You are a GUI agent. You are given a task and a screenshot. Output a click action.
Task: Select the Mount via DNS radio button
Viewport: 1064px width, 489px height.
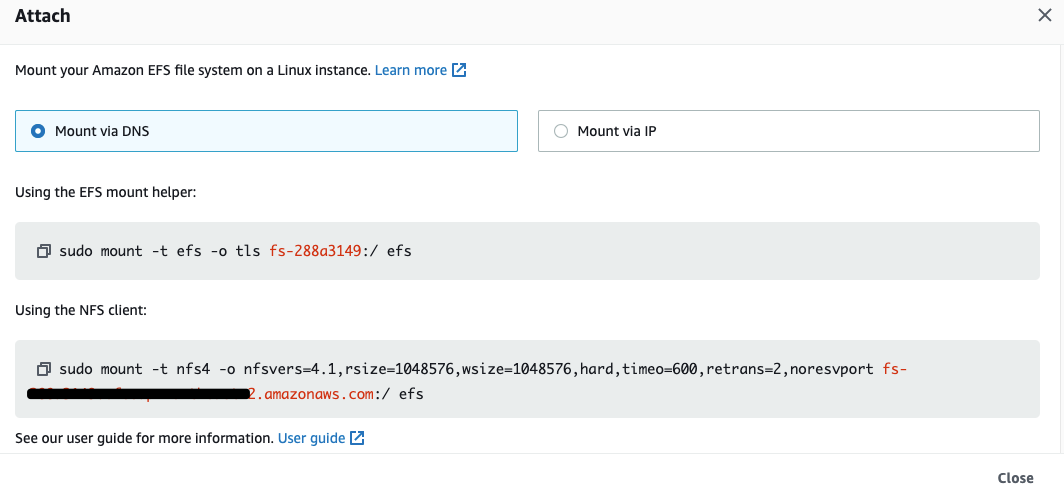(x=38, y=131)
